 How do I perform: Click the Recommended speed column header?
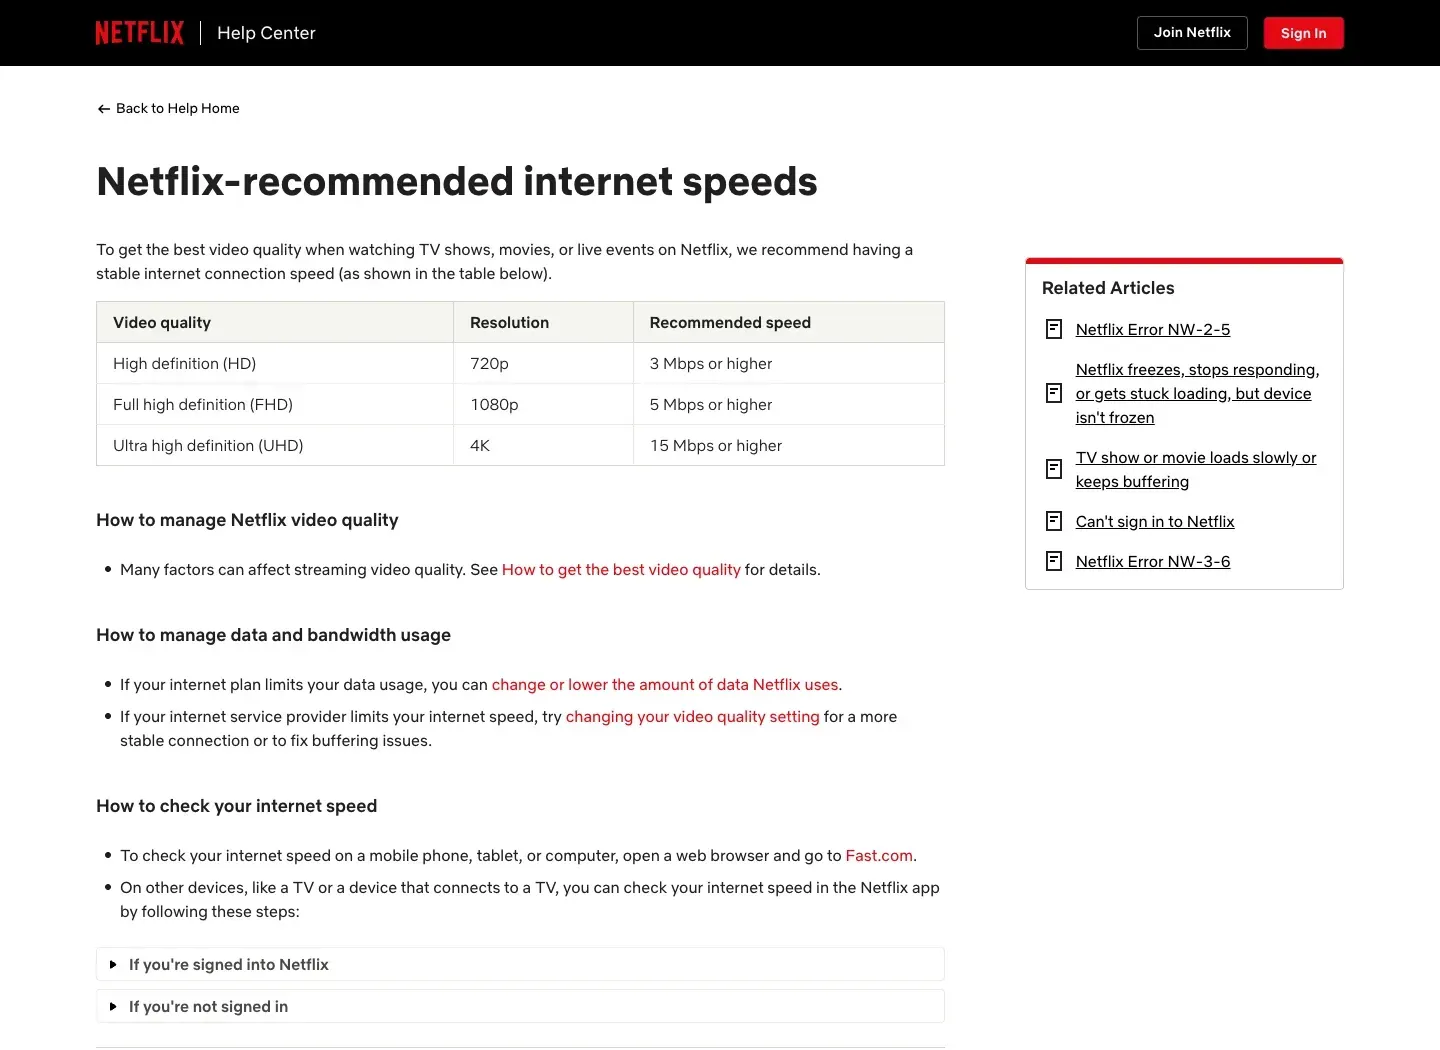tap(789, 322)
